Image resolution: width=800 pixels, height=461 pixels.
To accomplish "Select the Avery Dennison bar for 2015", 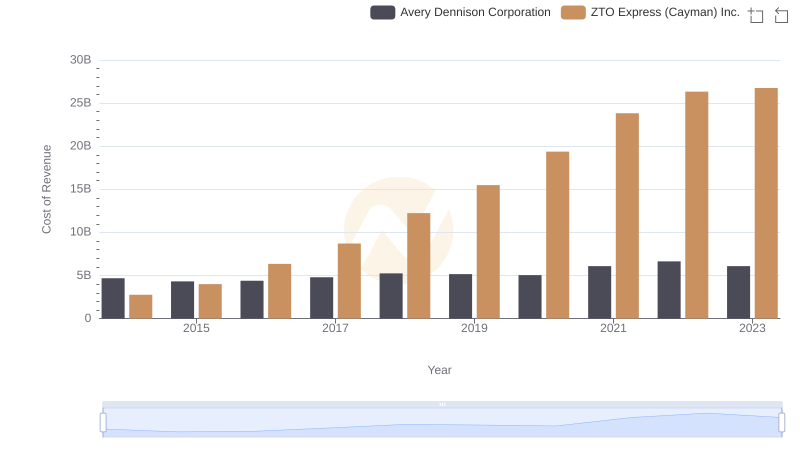I will point(183,300).
